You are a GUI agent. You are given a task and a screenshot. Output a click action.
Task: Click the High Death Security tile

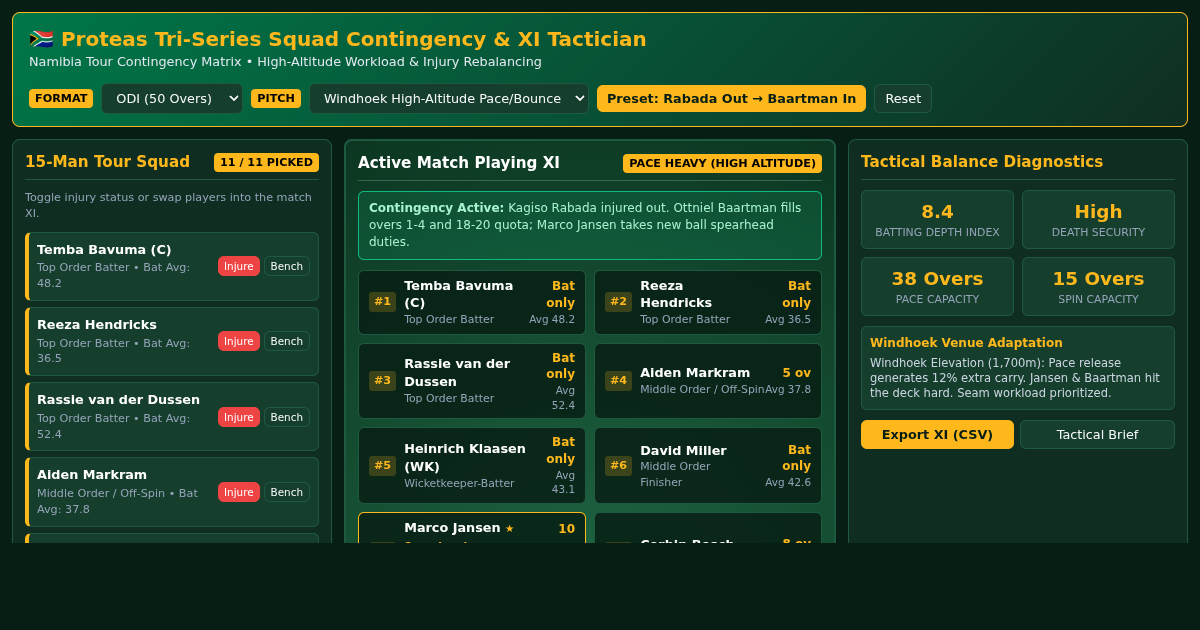pyautogui.click(x=1098, y=219)
